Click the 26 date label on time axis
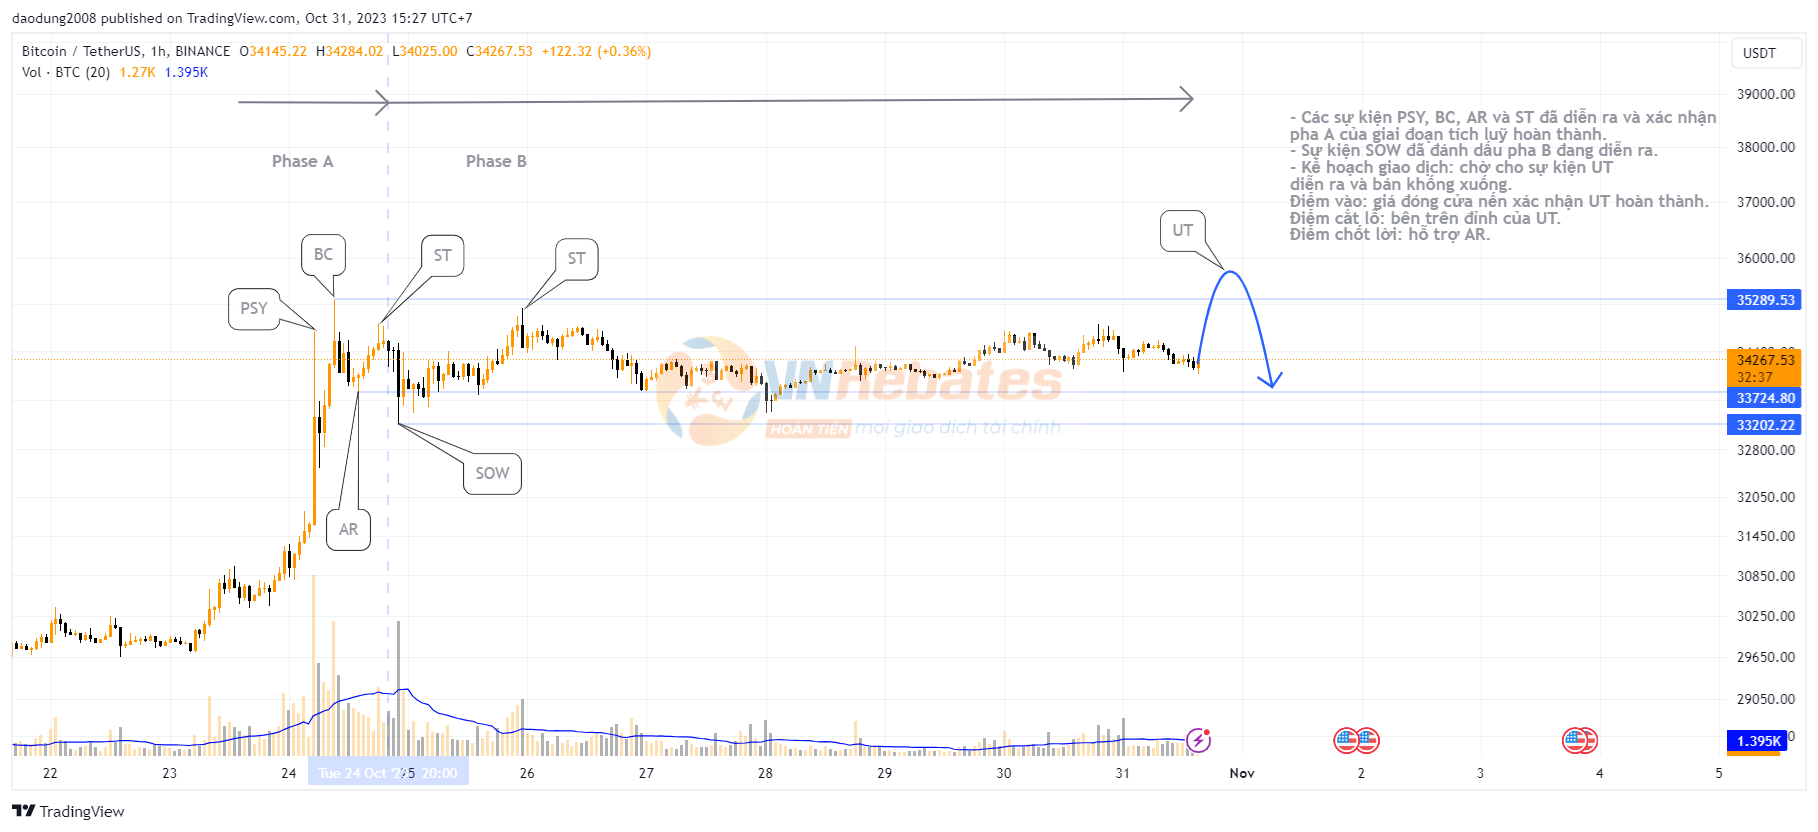This screenshot has height=832, width=1818. [527, 773]
